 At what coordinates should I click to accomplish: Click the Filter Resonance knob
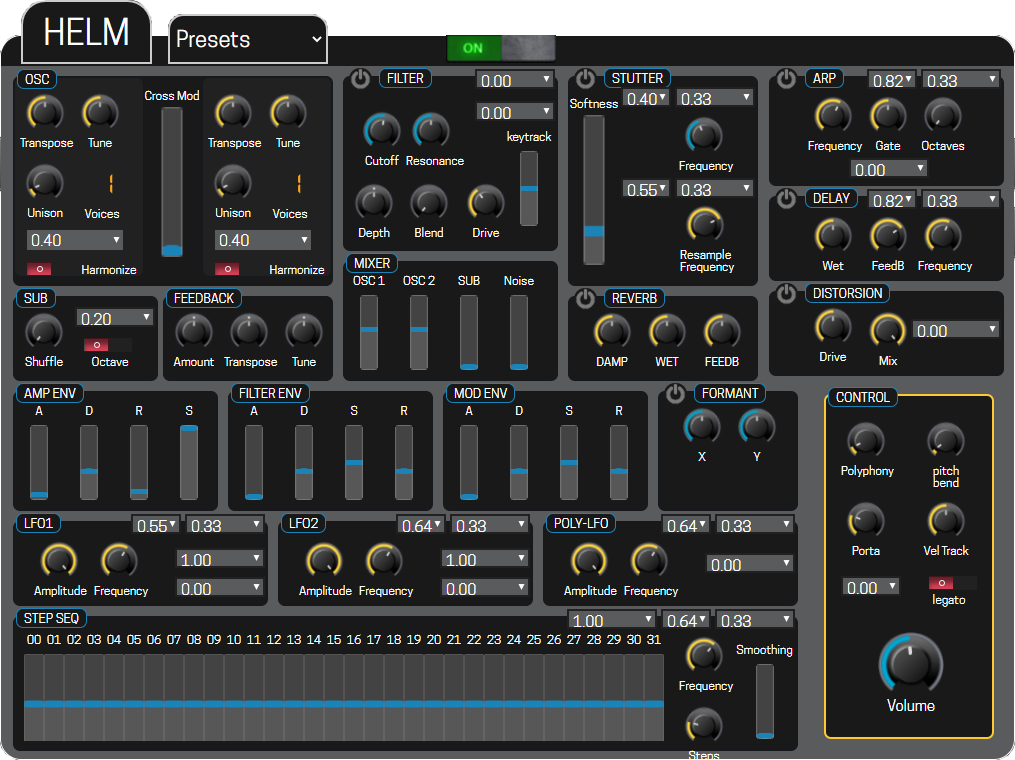tap(431, 130)
